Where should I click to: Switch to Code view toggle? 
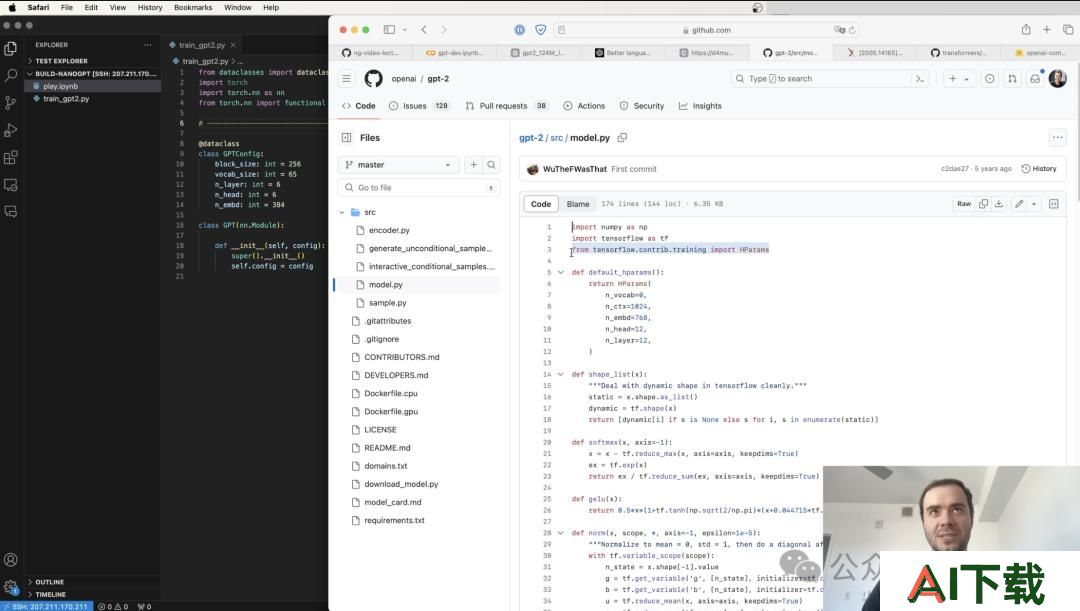[x=541, y=204]
